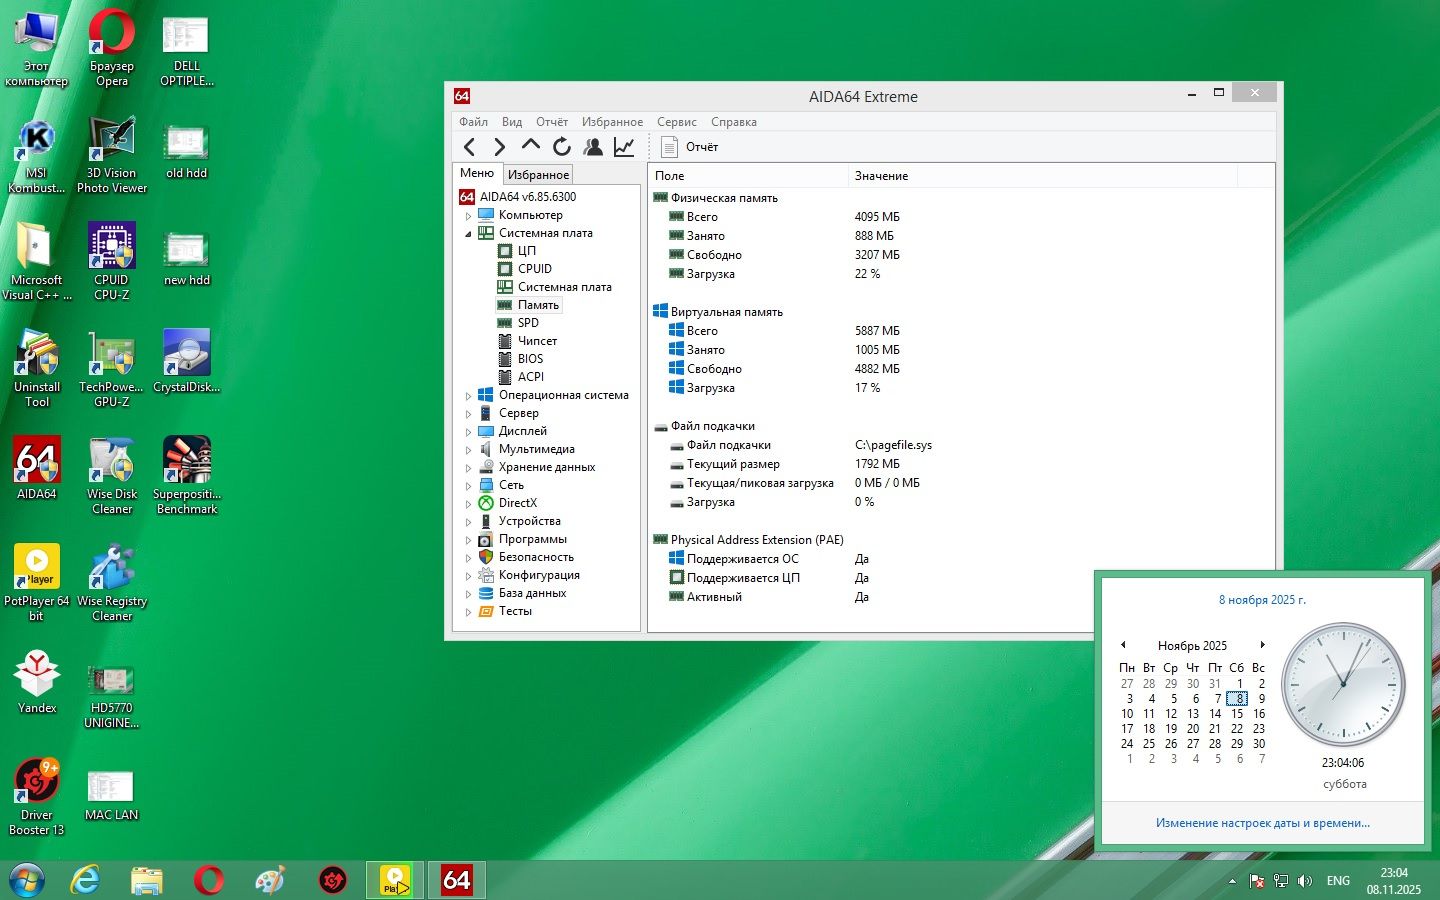Select the SPD tree item

click(x=528, y=323)
